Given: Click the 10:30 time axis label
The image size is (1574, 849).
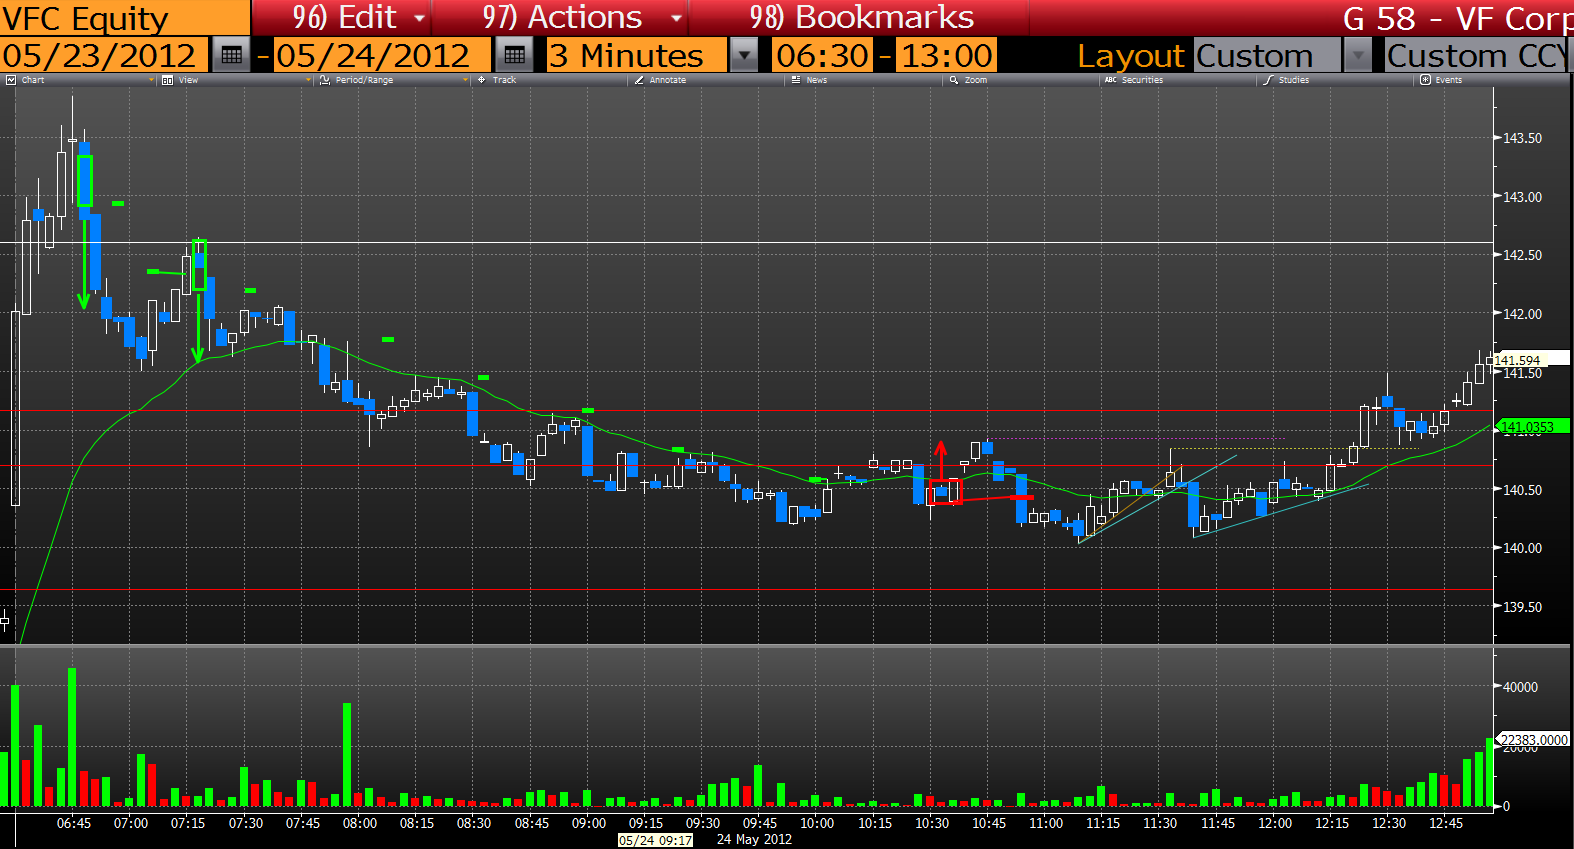Looking at the screenshot, I should (x=932, y=823).
